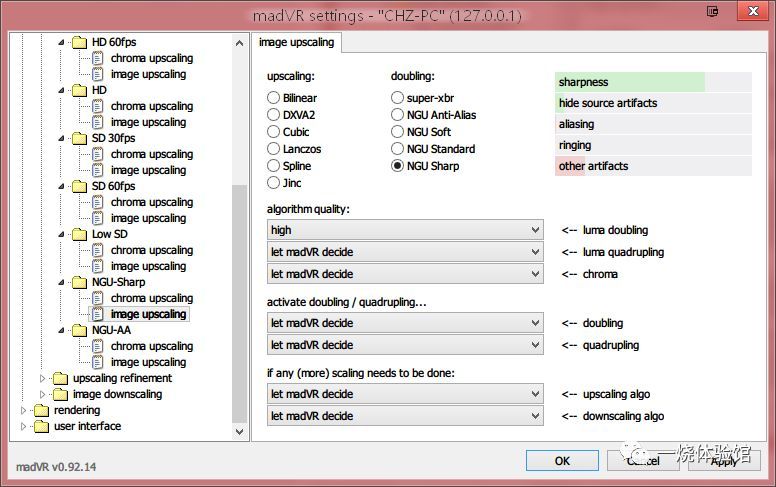Close the madVR settings window
The height and width of the screenshot is (487, 776).
[753, 11]
